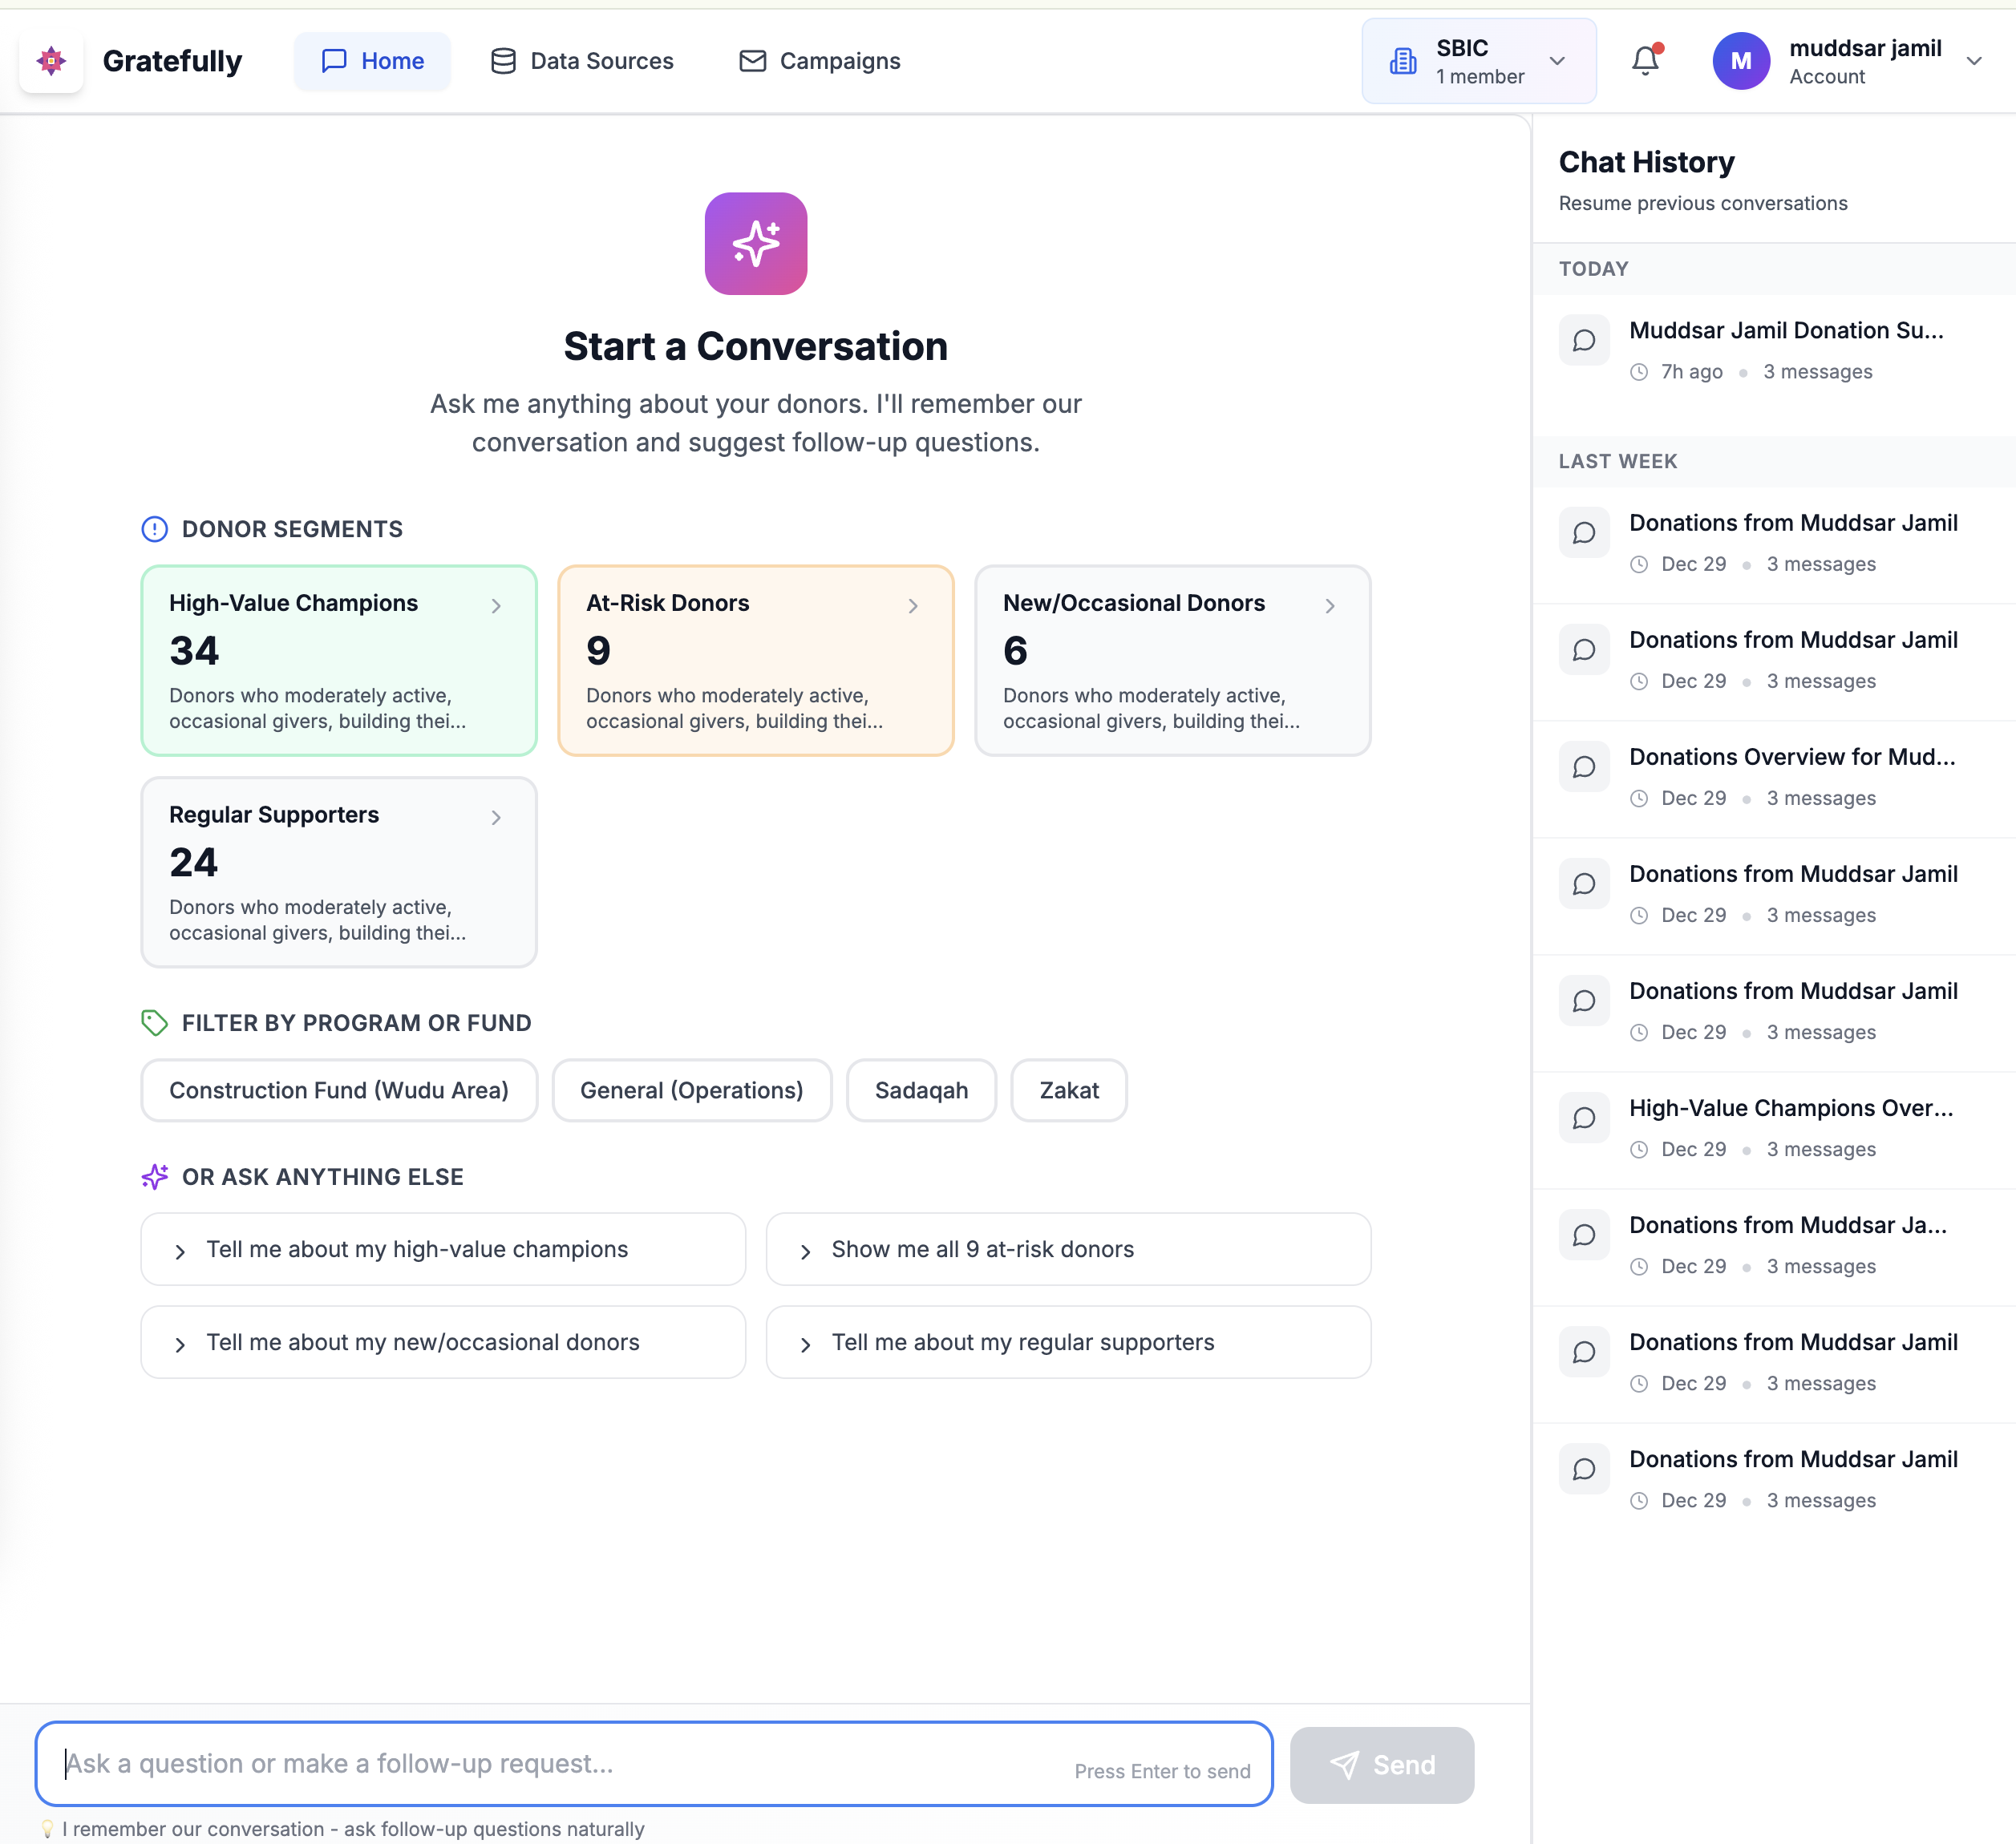Expand the SBIC workspace dropdown
This screenshot has height=1844, width=2016.
[x=1557, y=61]
